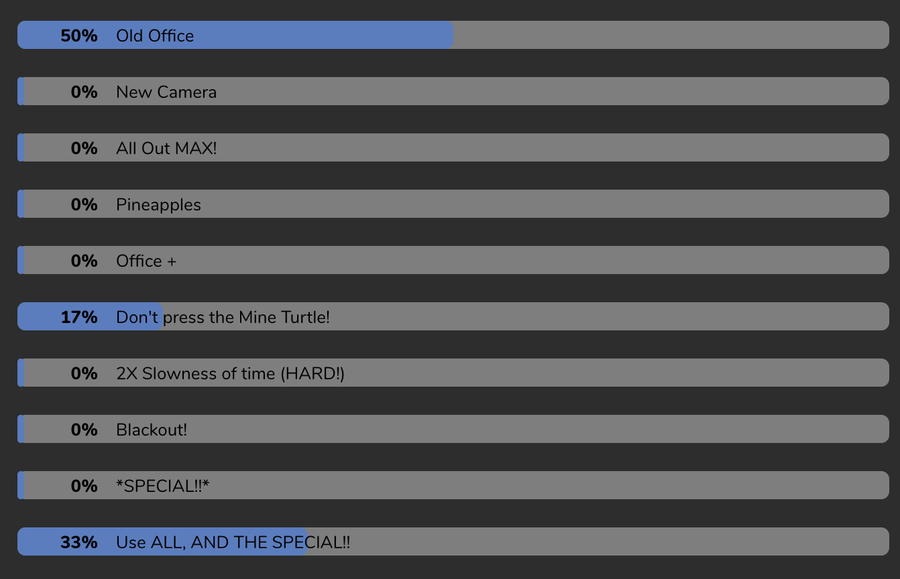The width and height of the screenshot is (900, 579).
Task: Select 2X Slowness of time (HARD!) option
Action: [x=453, y=372]
